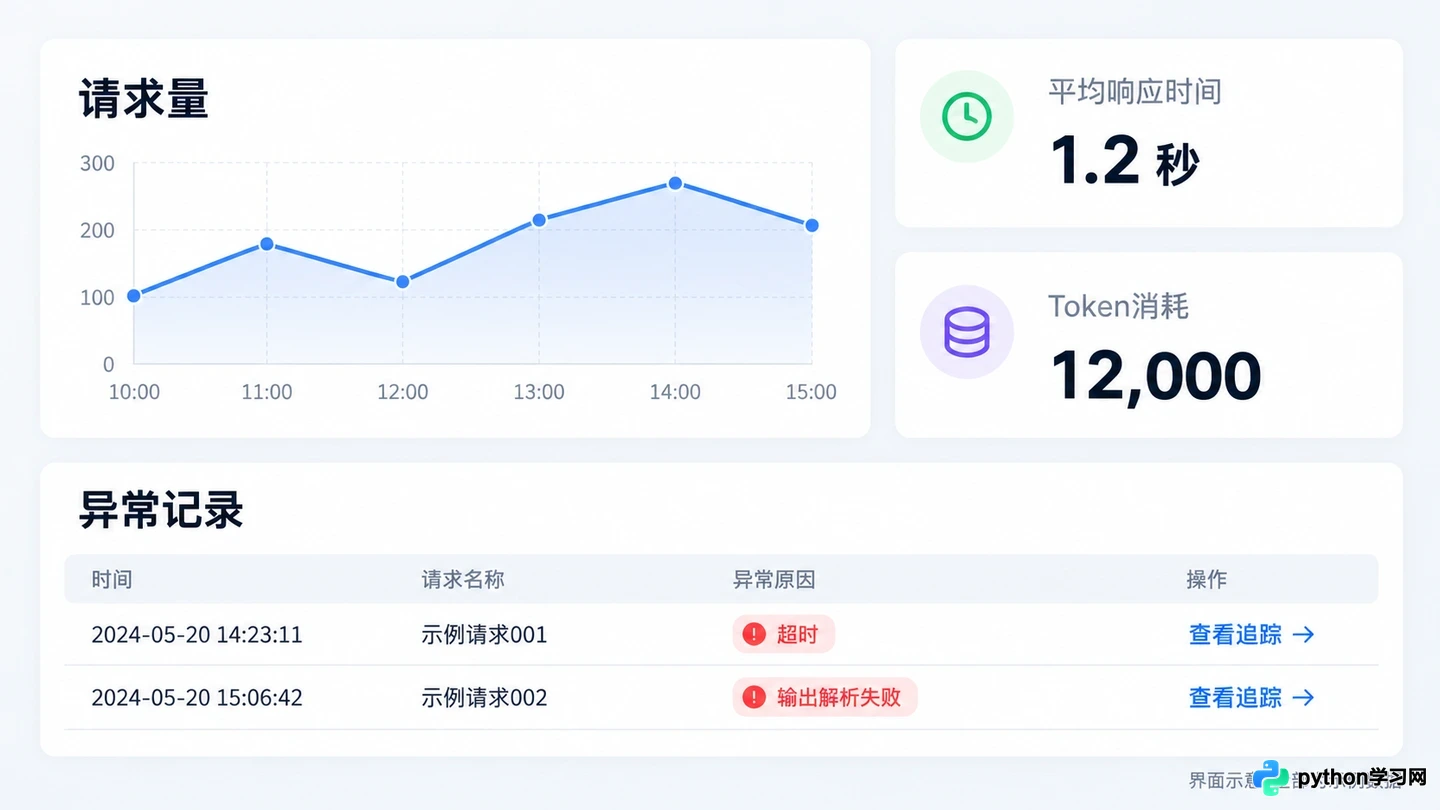Click the green clock icon for 平均响应时间
The image size is (1440, 810).
click(966, 117)
